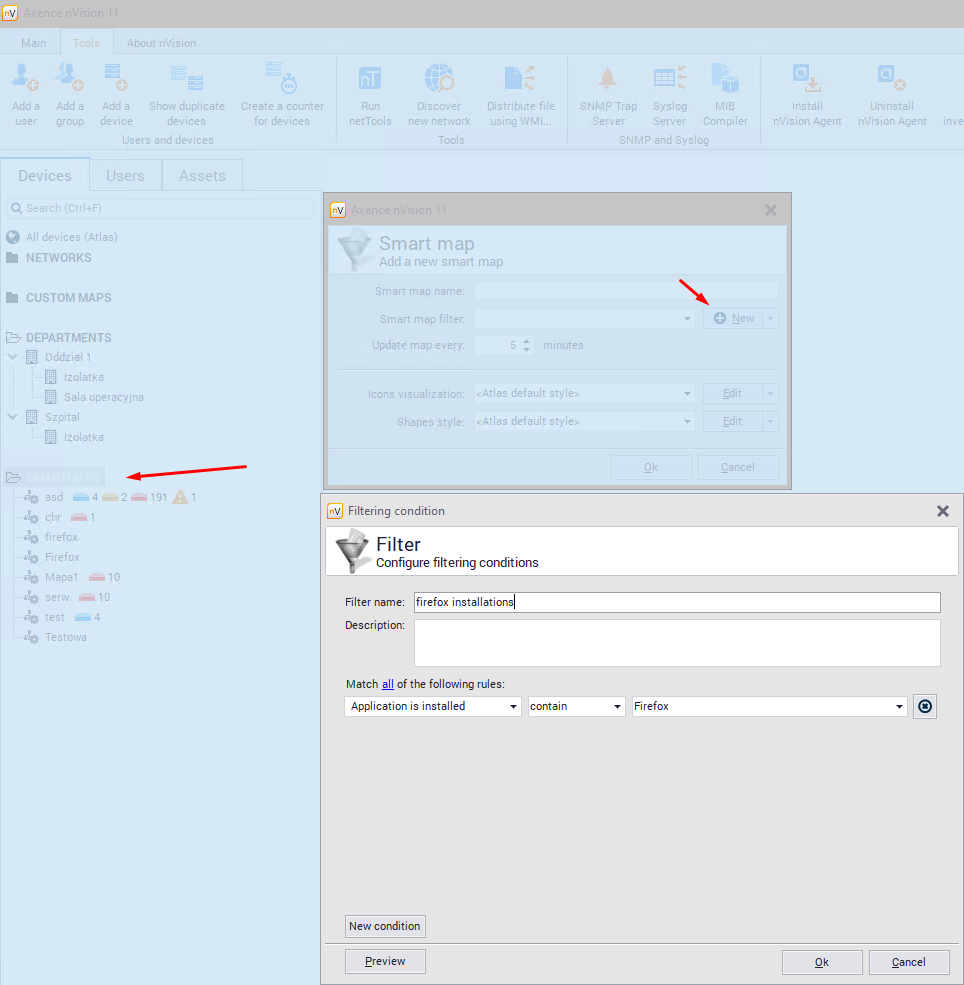Confirm the filter with the Ok button
The width and height of the screenshot is (964, 985).
821,962
